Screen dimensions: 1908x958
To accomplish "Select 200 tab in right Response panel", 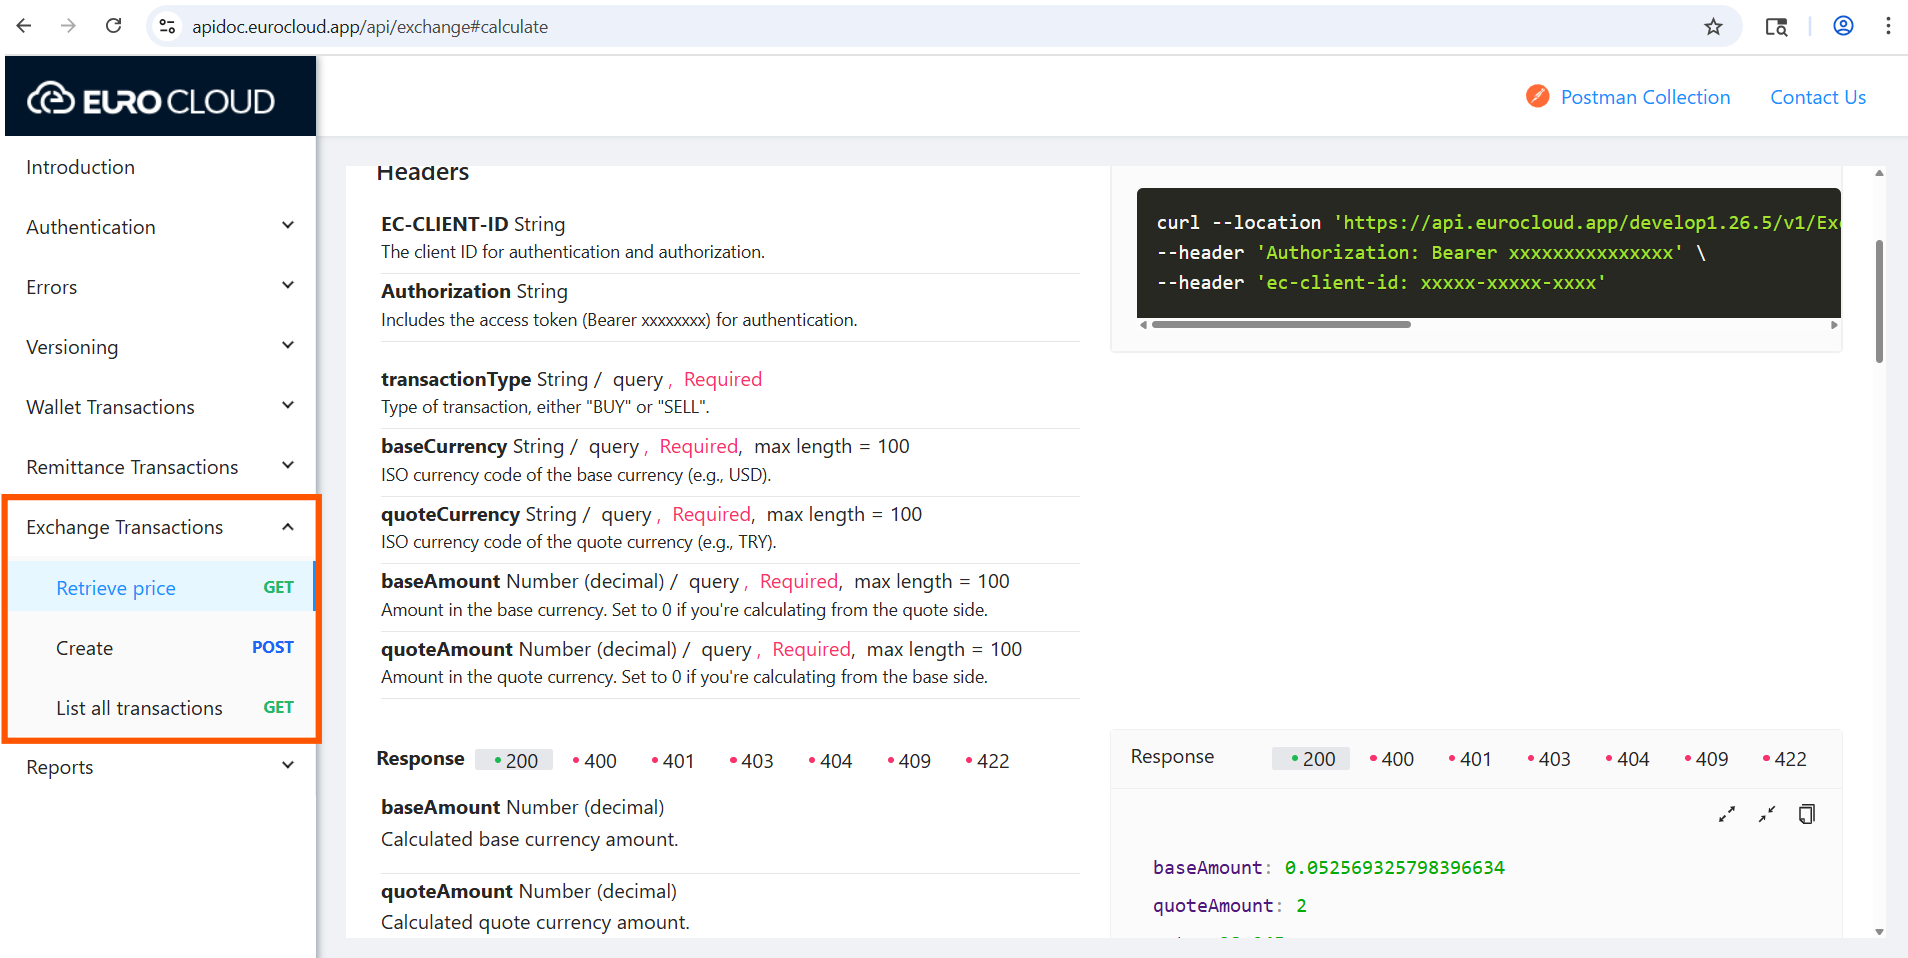I will pyautogui.click(x=1311, y=759).
